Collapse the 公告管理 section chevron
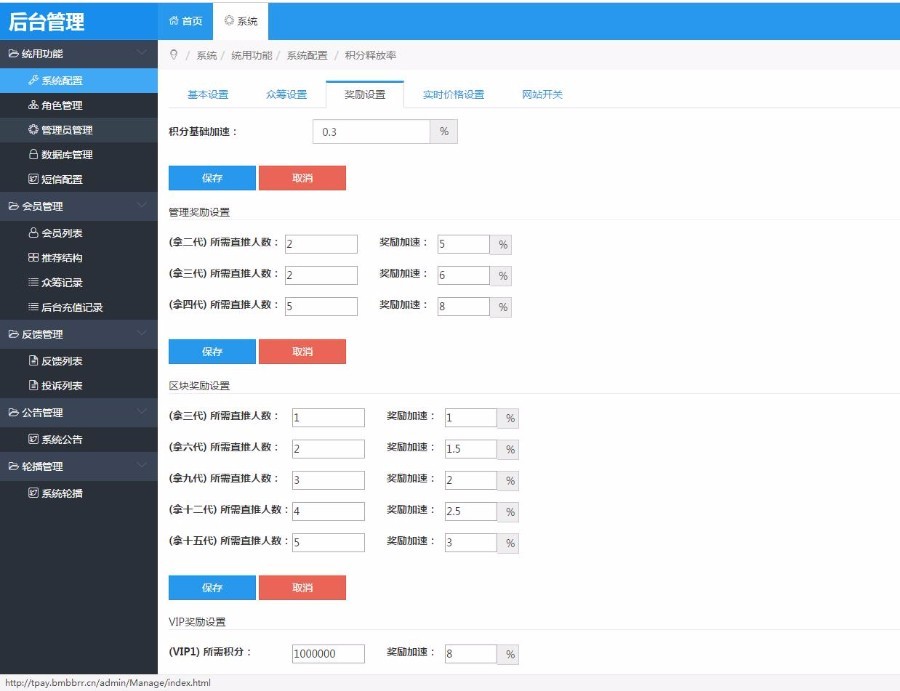900x691 pixels. coord(141,412)
